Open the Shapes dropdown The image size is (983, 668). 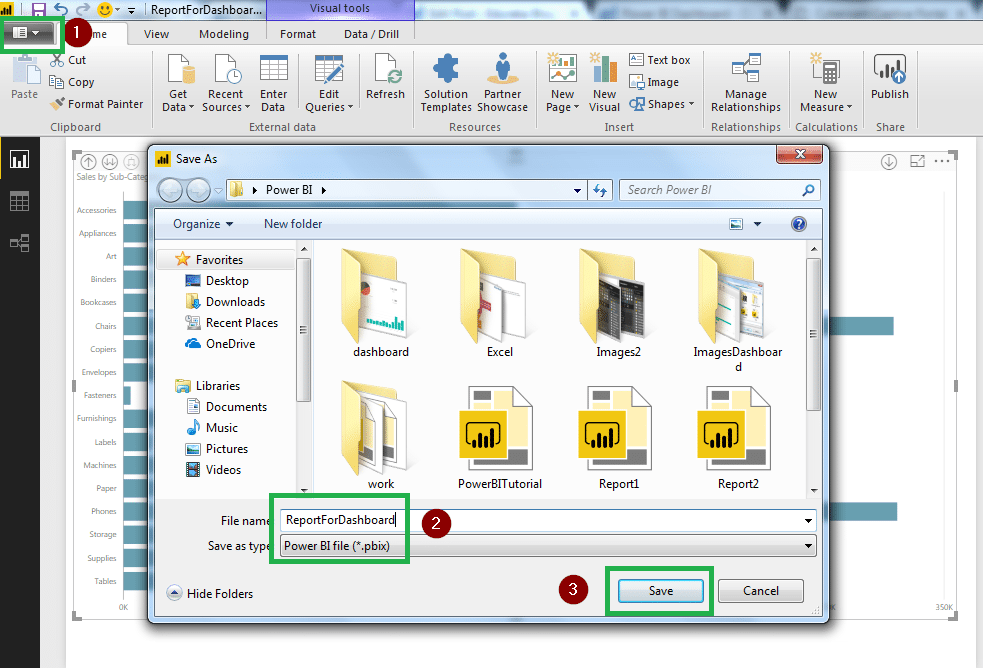click(662, 104)
